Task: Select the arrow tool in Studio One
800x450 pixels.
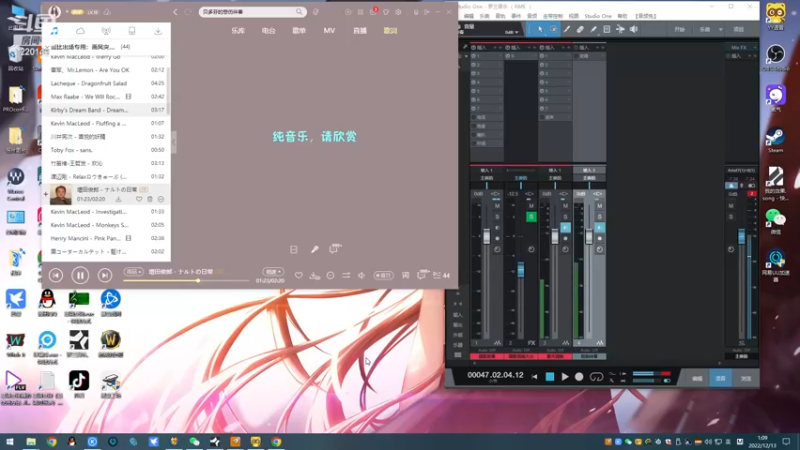Action: coord(541,30)
